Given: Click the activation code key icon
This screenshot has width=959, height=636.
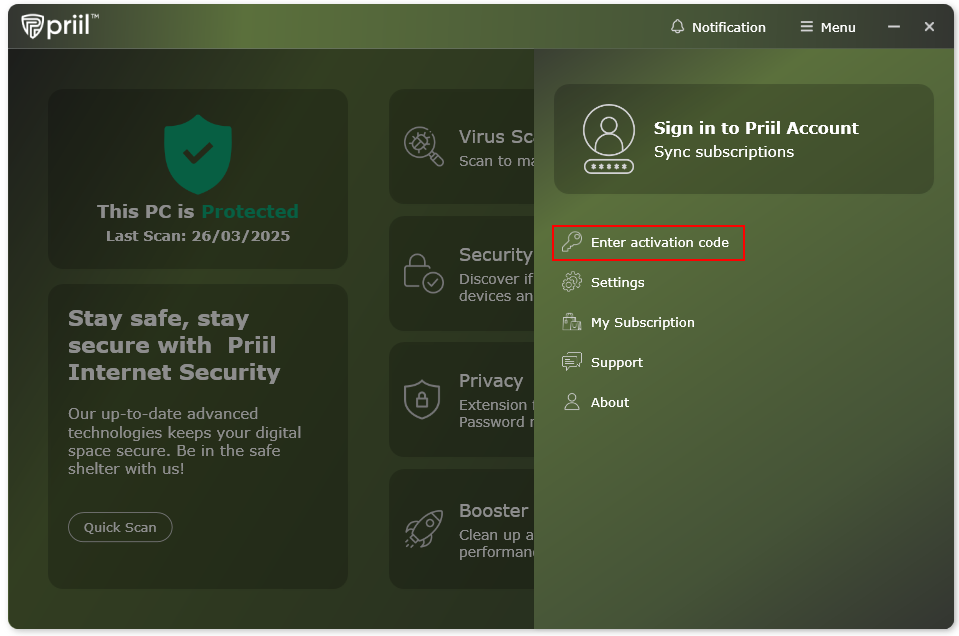Looking at the screenshot, I should pyautogui.click(x=572, y=242).
